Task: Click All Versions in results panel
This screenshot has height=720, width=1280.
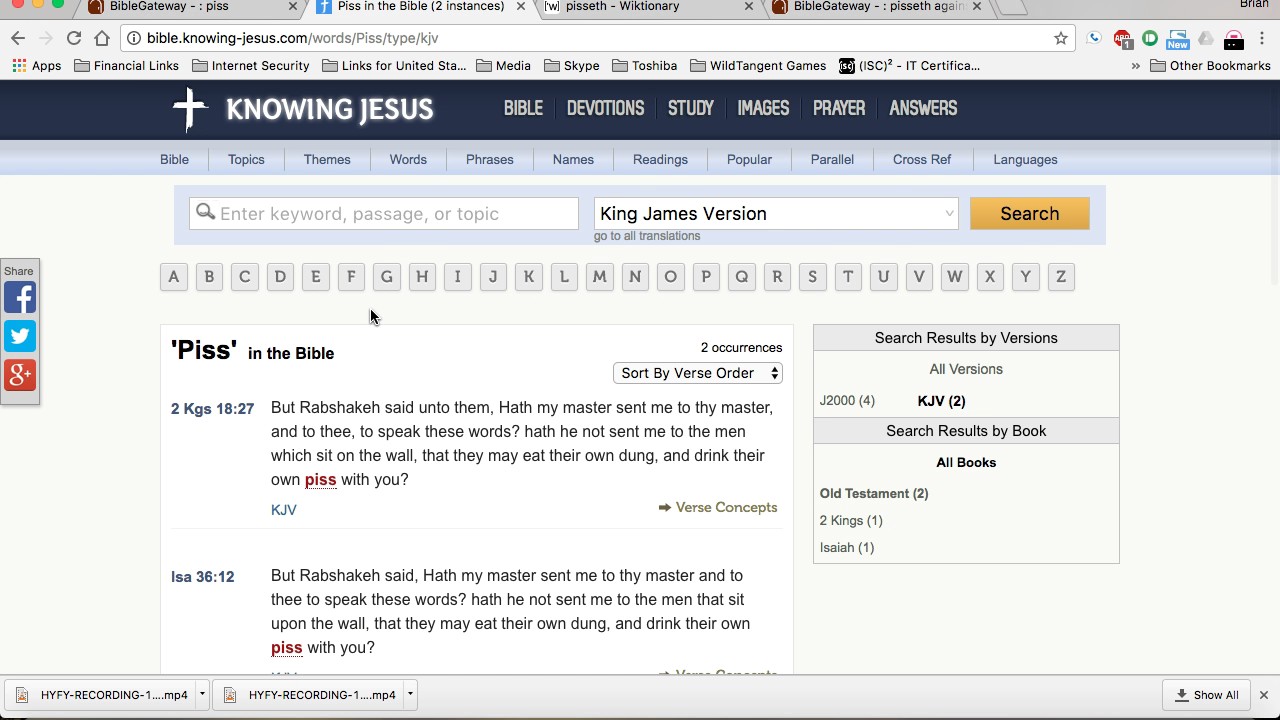Action: pyautogui.click(x=966, y=369)
